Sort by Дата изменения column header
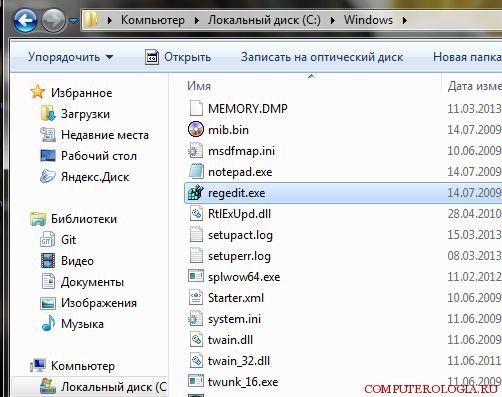 point(475,86)
